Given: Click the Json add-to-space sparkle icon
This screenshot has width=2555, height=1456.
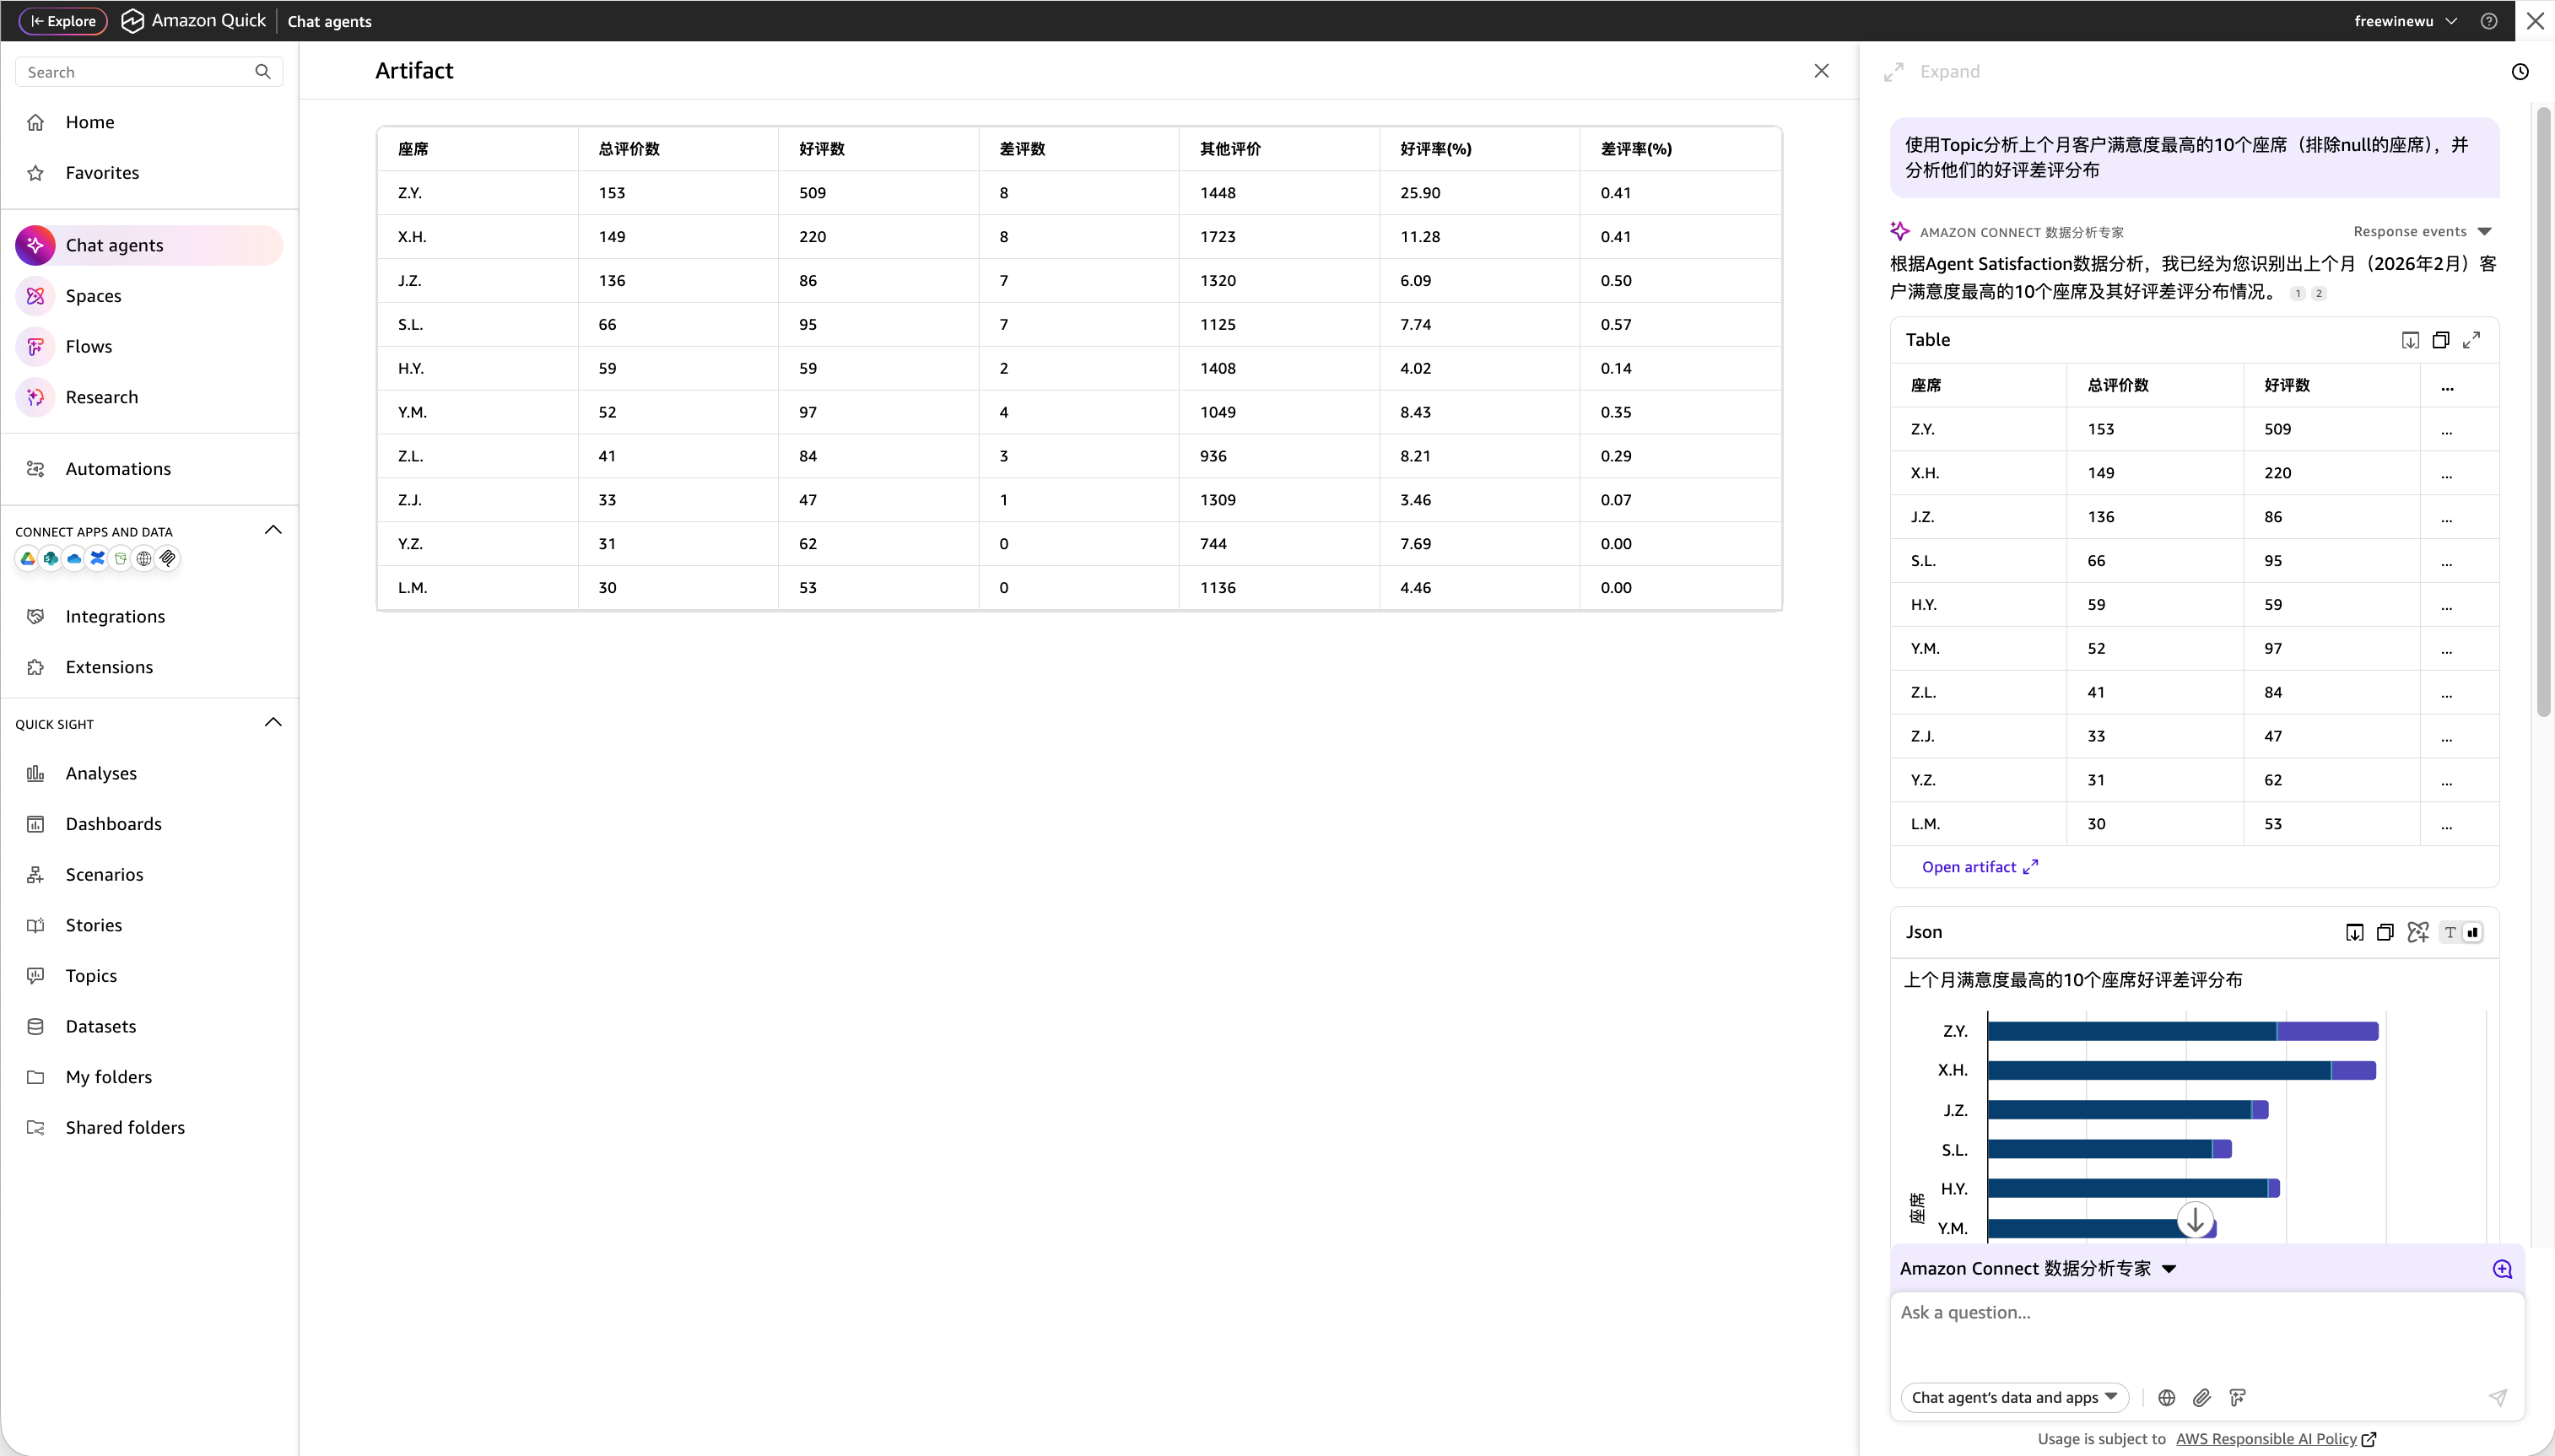Looking at the screenshot, I should pos(2417,932).
